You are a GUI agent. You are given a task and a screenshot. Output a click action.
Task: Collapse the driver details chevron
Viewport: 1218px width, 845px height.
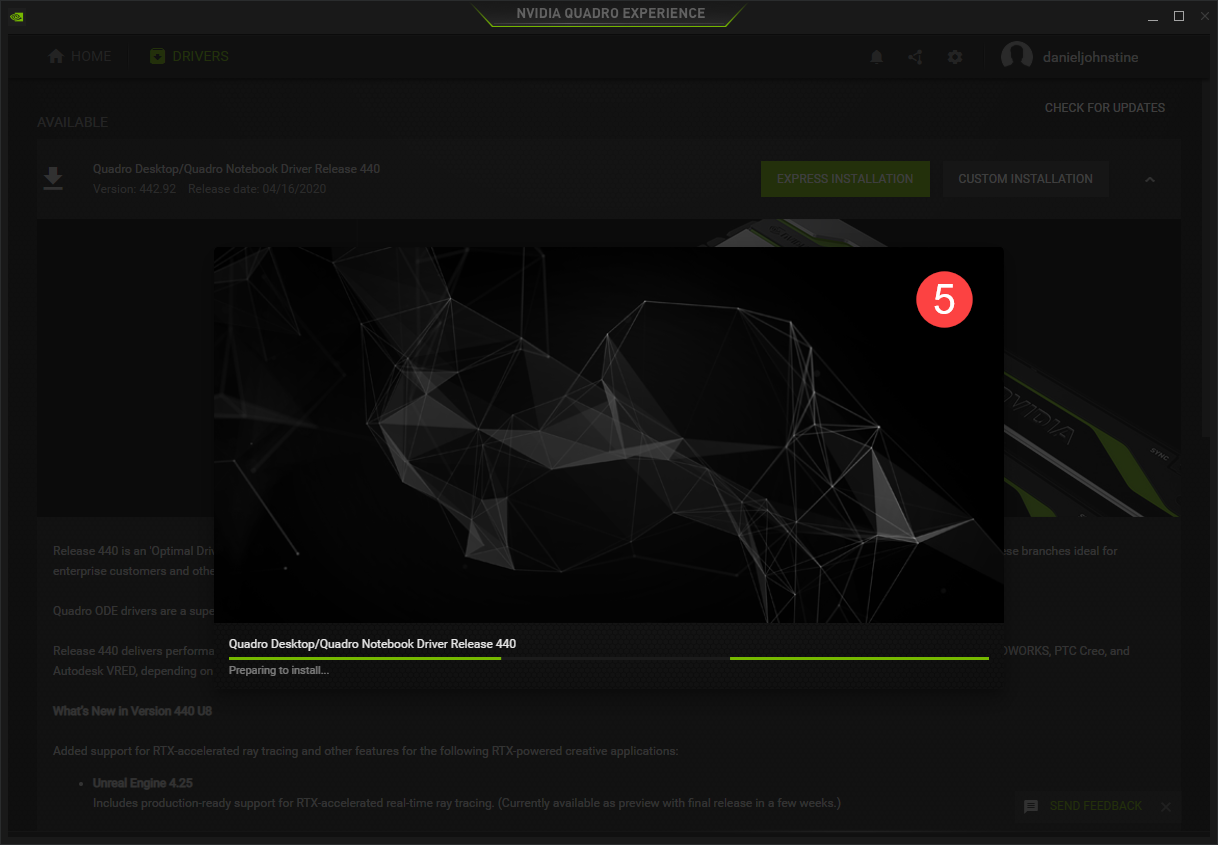click(x=1150, y=179)
